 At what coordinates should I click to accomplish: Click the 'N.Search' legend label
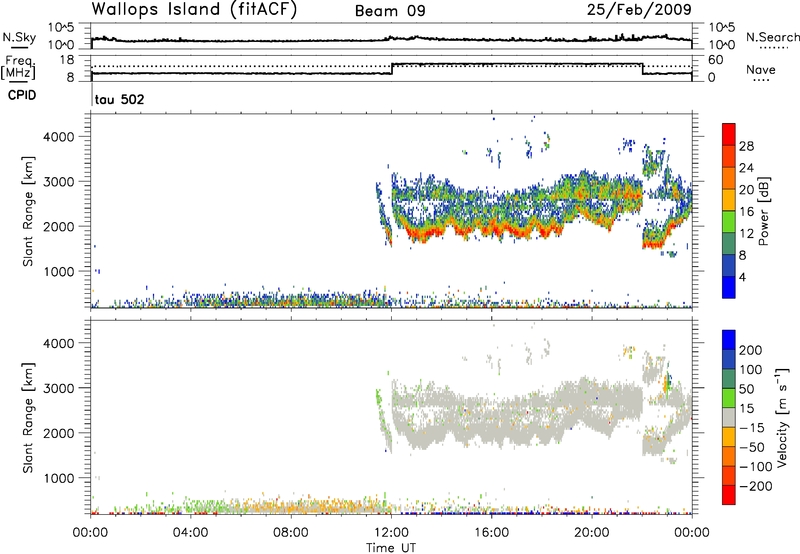772,37
